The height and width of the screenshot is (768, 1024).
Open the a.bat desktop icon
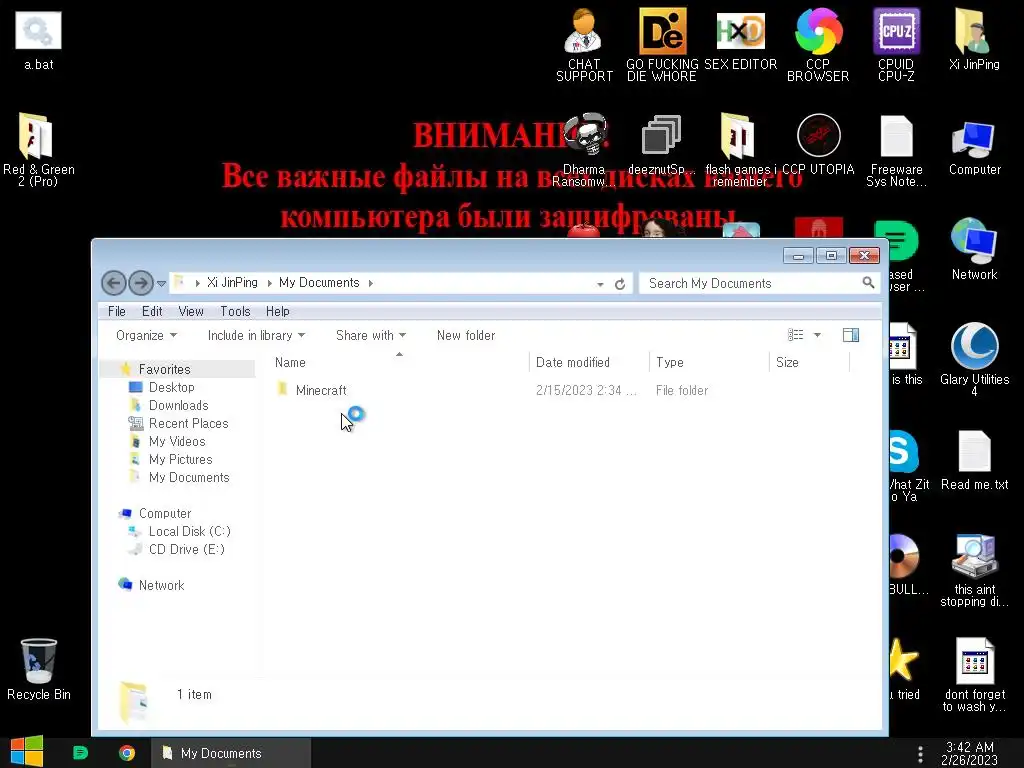(x=39, y=40)
